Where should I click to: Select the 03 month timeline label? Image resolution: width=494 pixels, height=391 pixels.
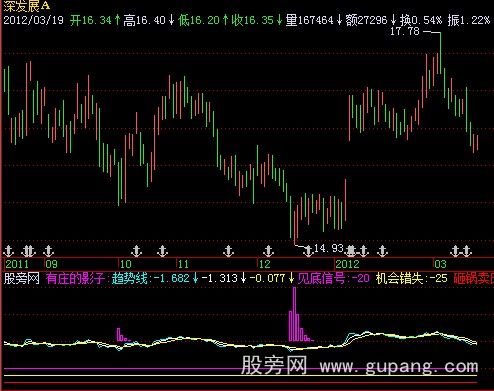440,264
